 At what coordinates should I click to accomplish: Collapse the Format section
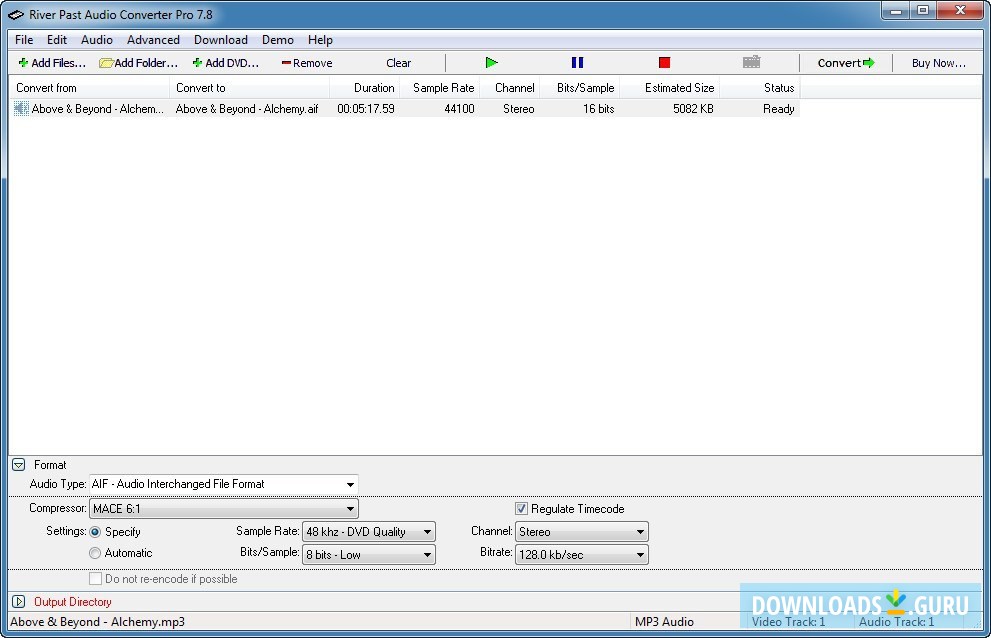tap(17, 464)
